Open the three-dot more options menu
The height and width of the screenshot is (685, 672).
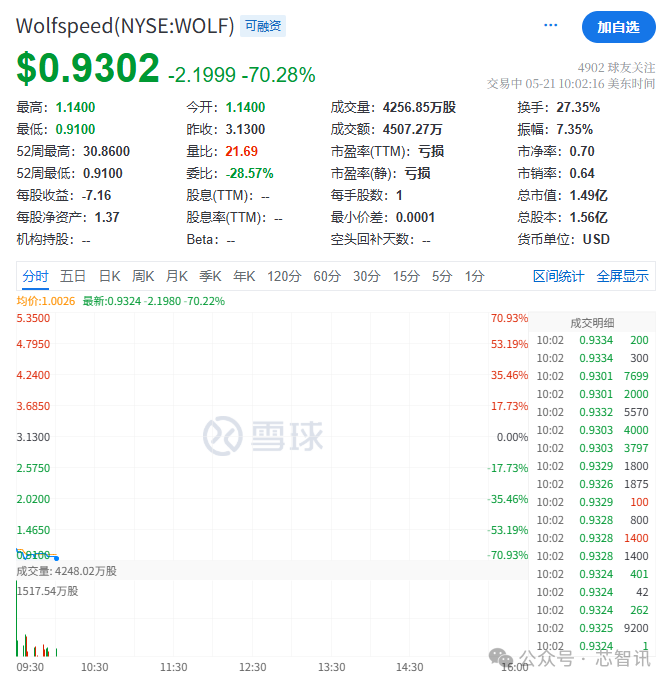point(551,25)
